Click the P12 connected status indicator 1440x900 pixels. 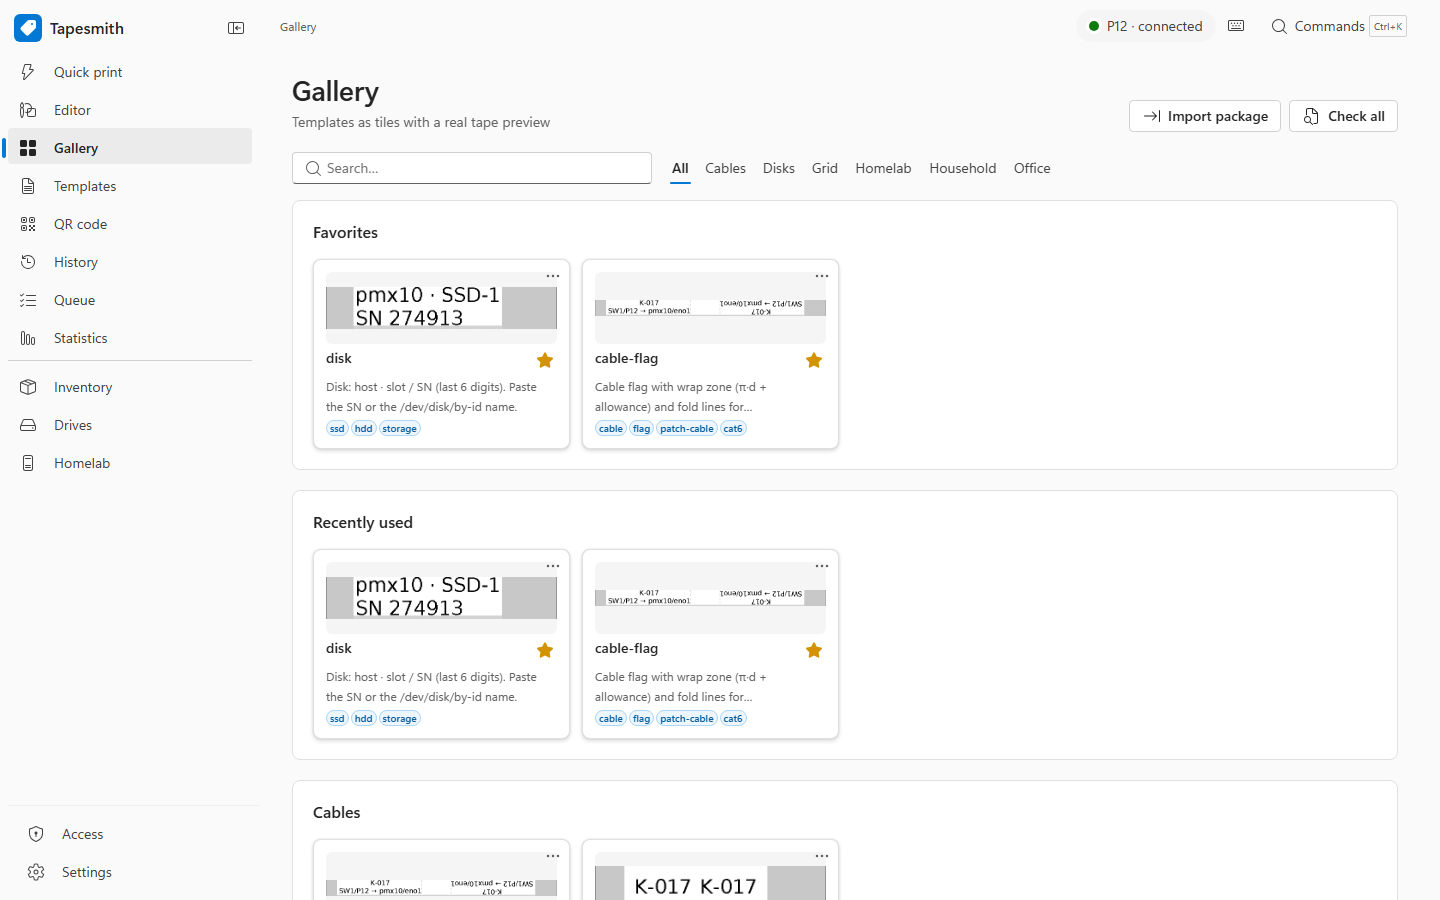1146,26
